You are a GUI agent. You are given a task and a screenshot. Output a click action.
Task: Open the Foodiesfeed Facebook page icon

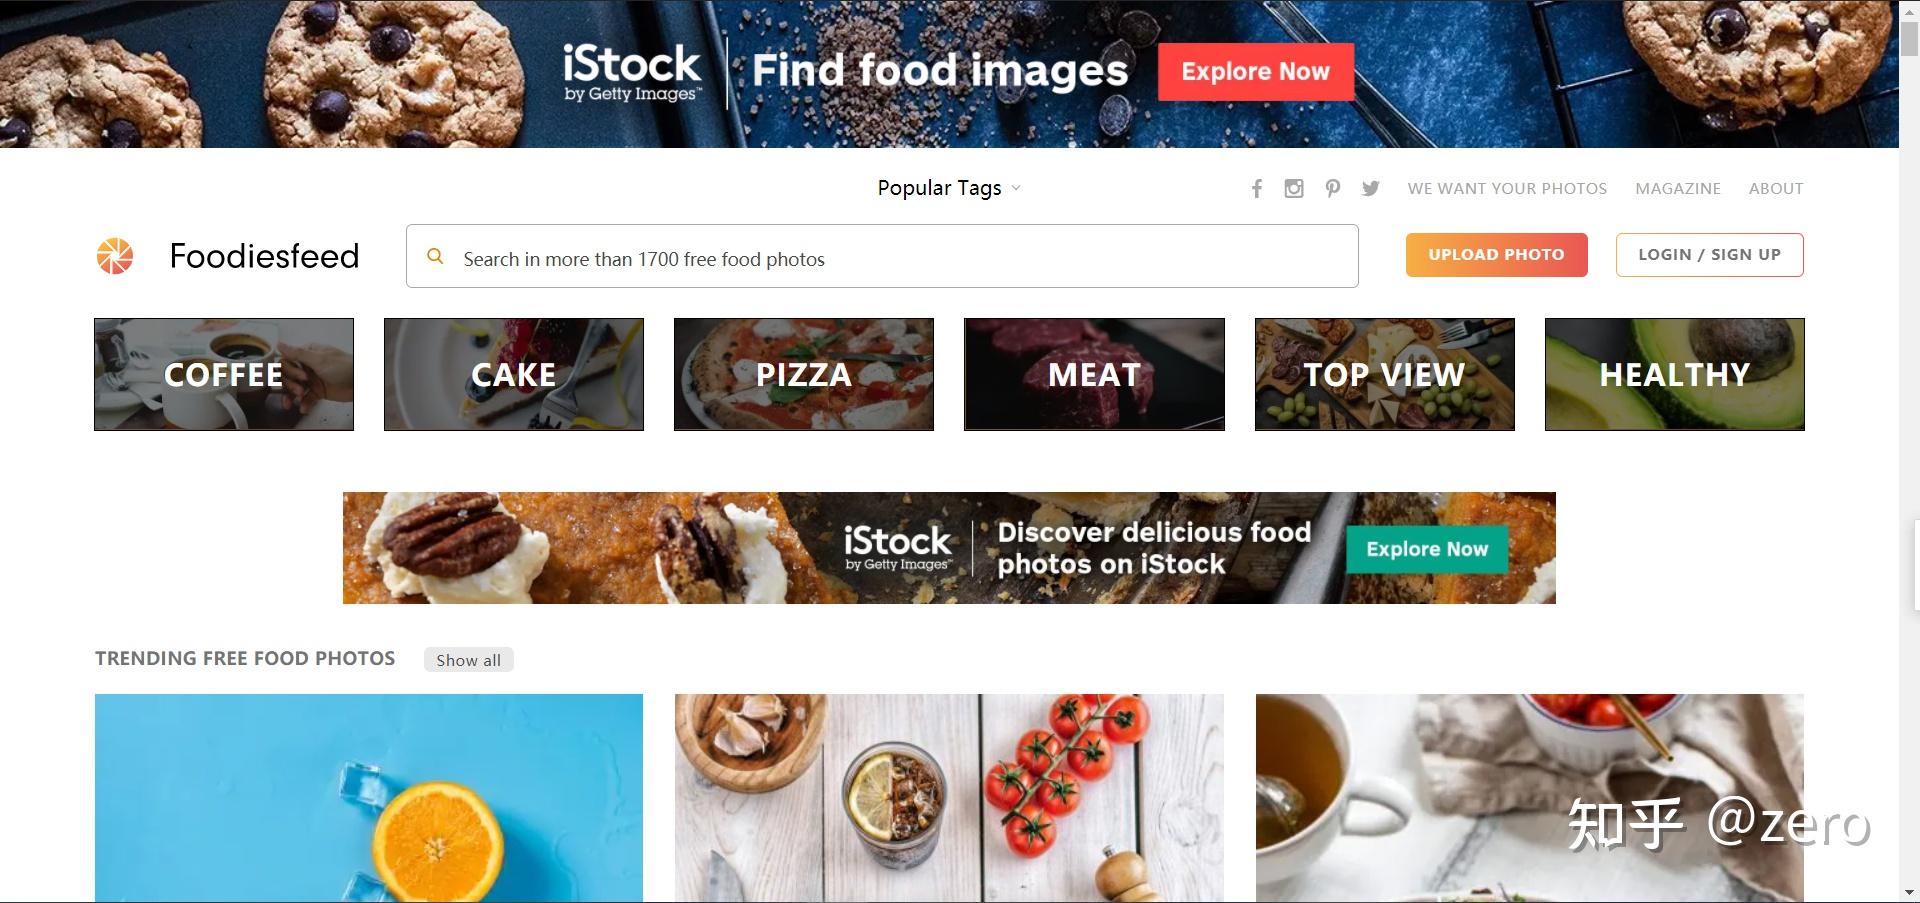coord(1257,188)
